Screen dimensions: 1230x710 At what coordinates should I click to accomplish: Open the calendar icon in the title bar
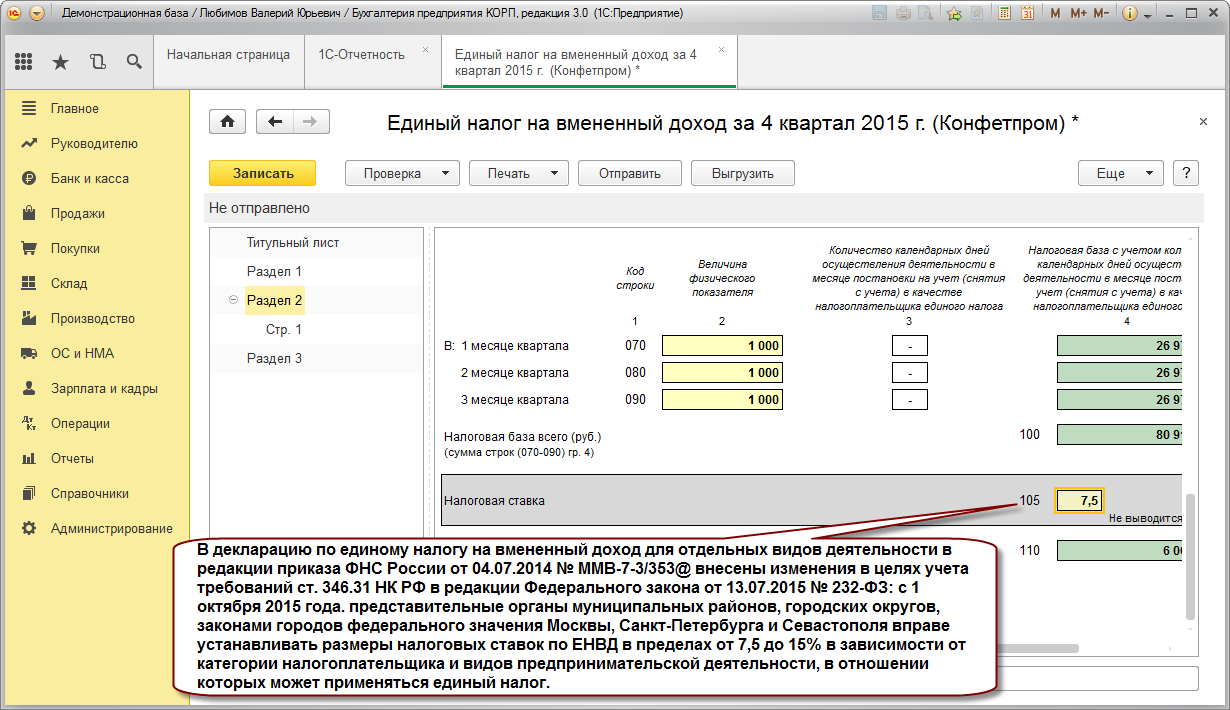click(1027, 14)
